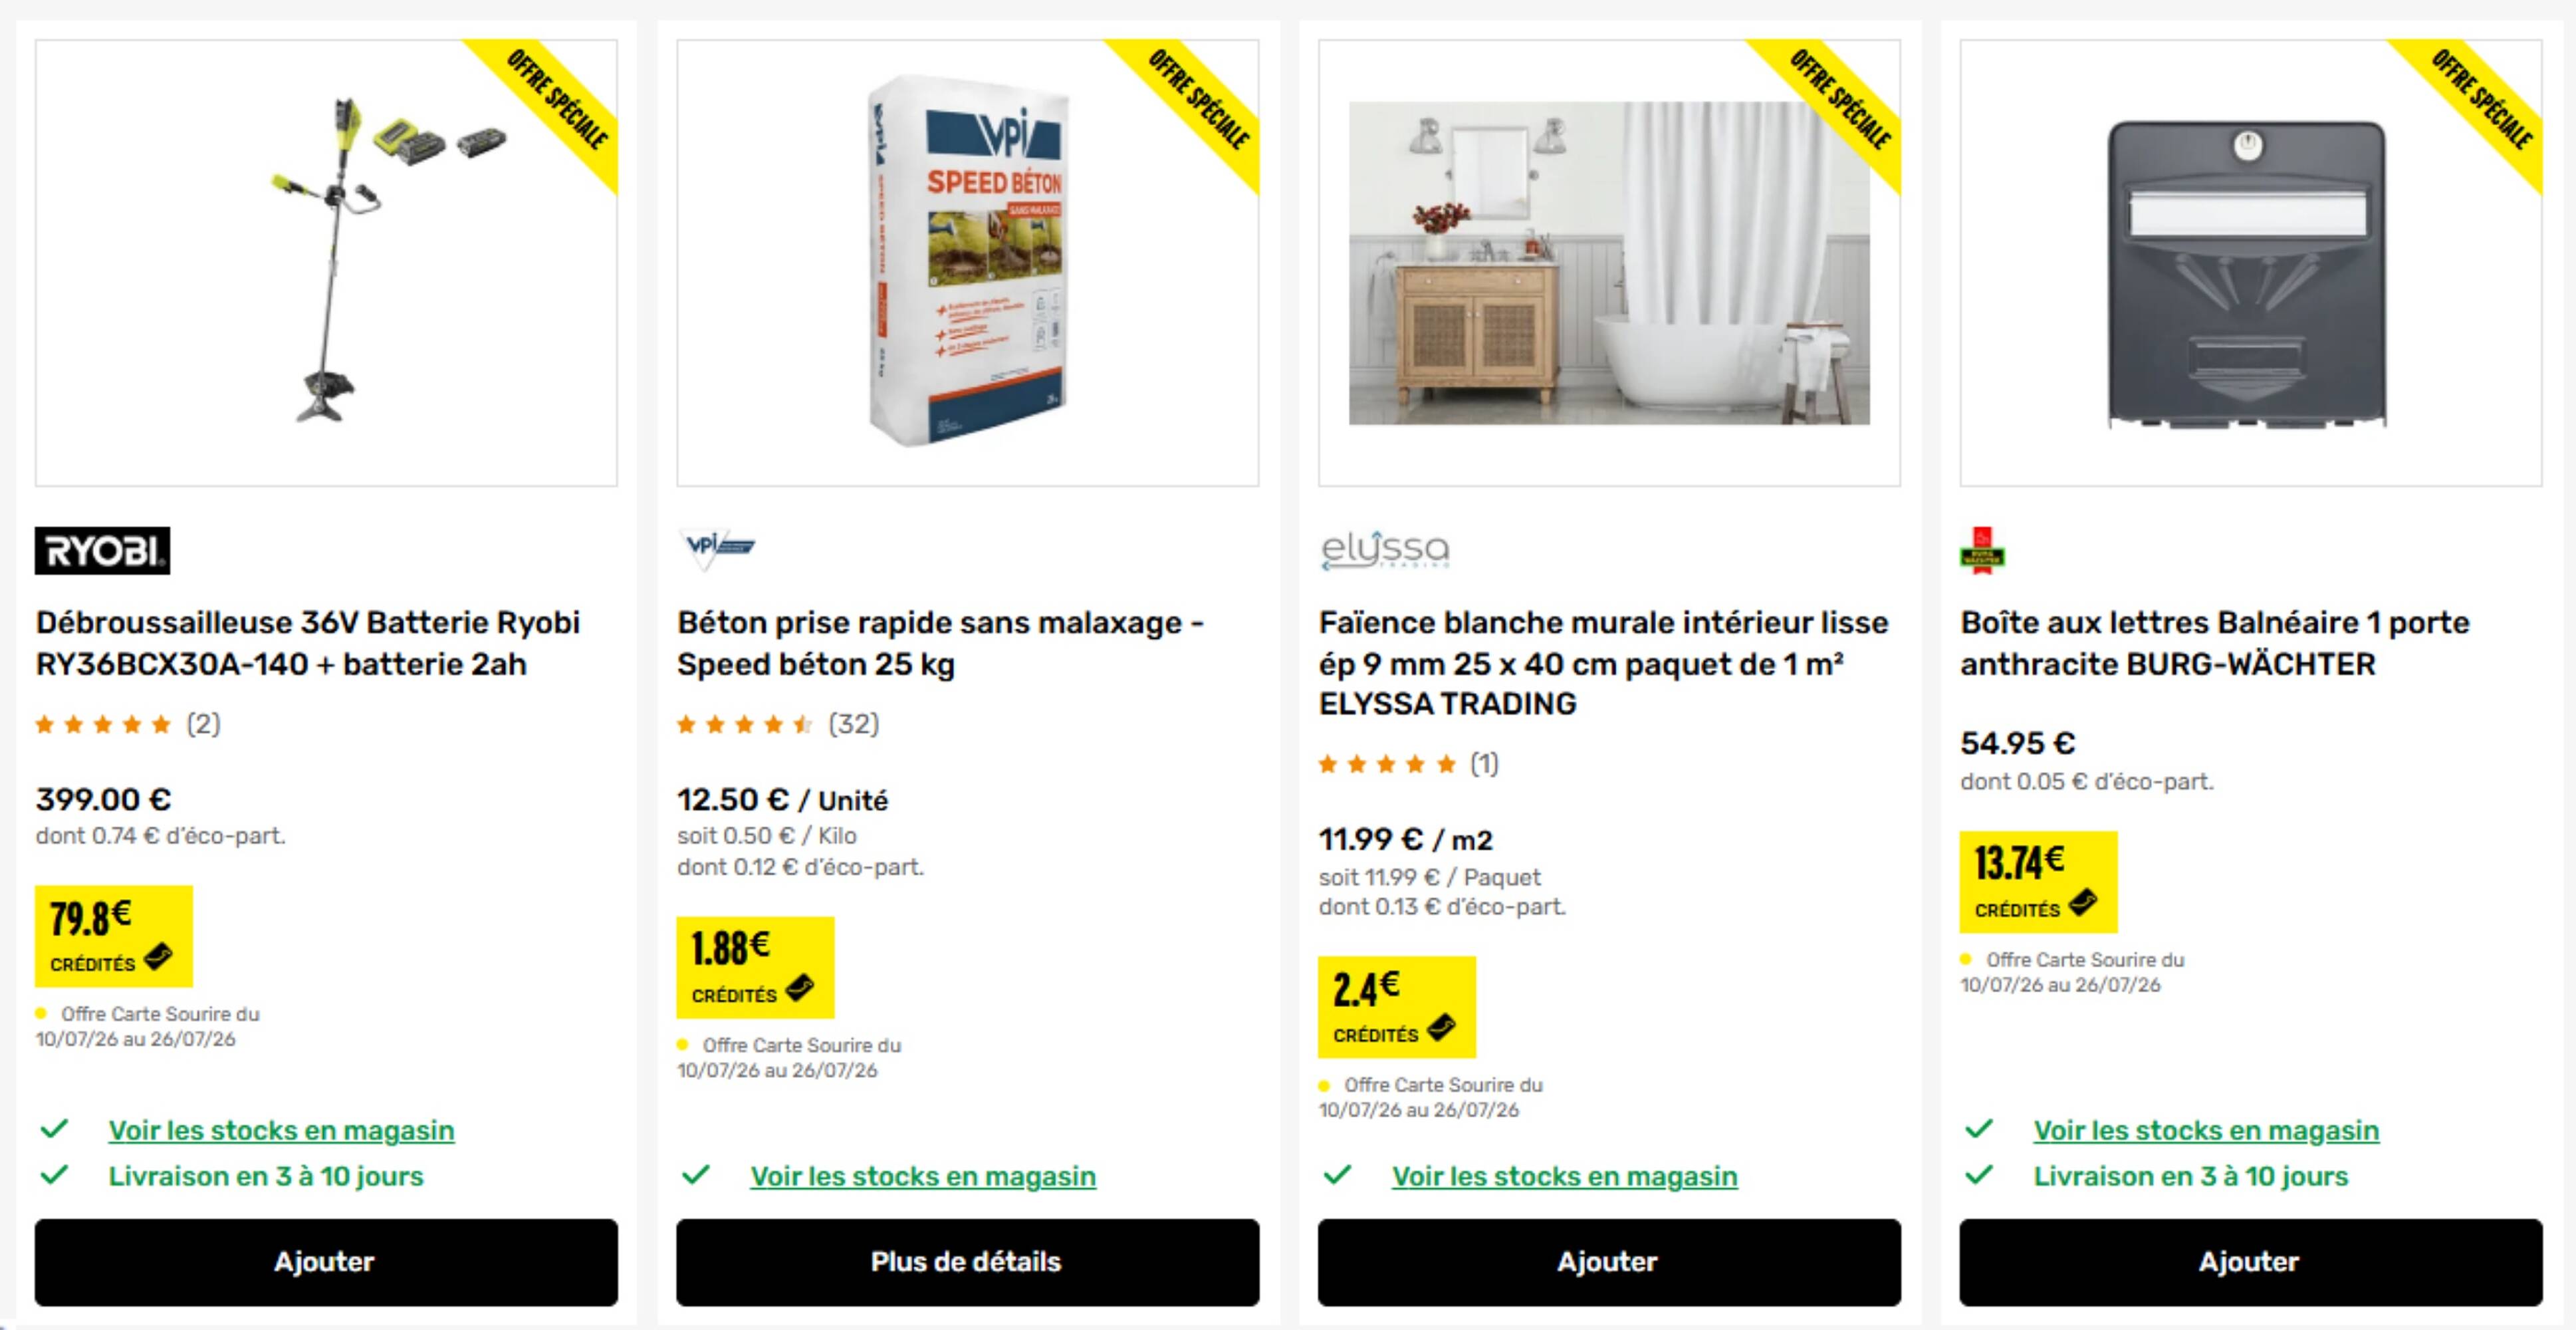Click the Burg-Wächter brand logo
This screenshot has width=2576, height=1330.
tap(1982, 550)
